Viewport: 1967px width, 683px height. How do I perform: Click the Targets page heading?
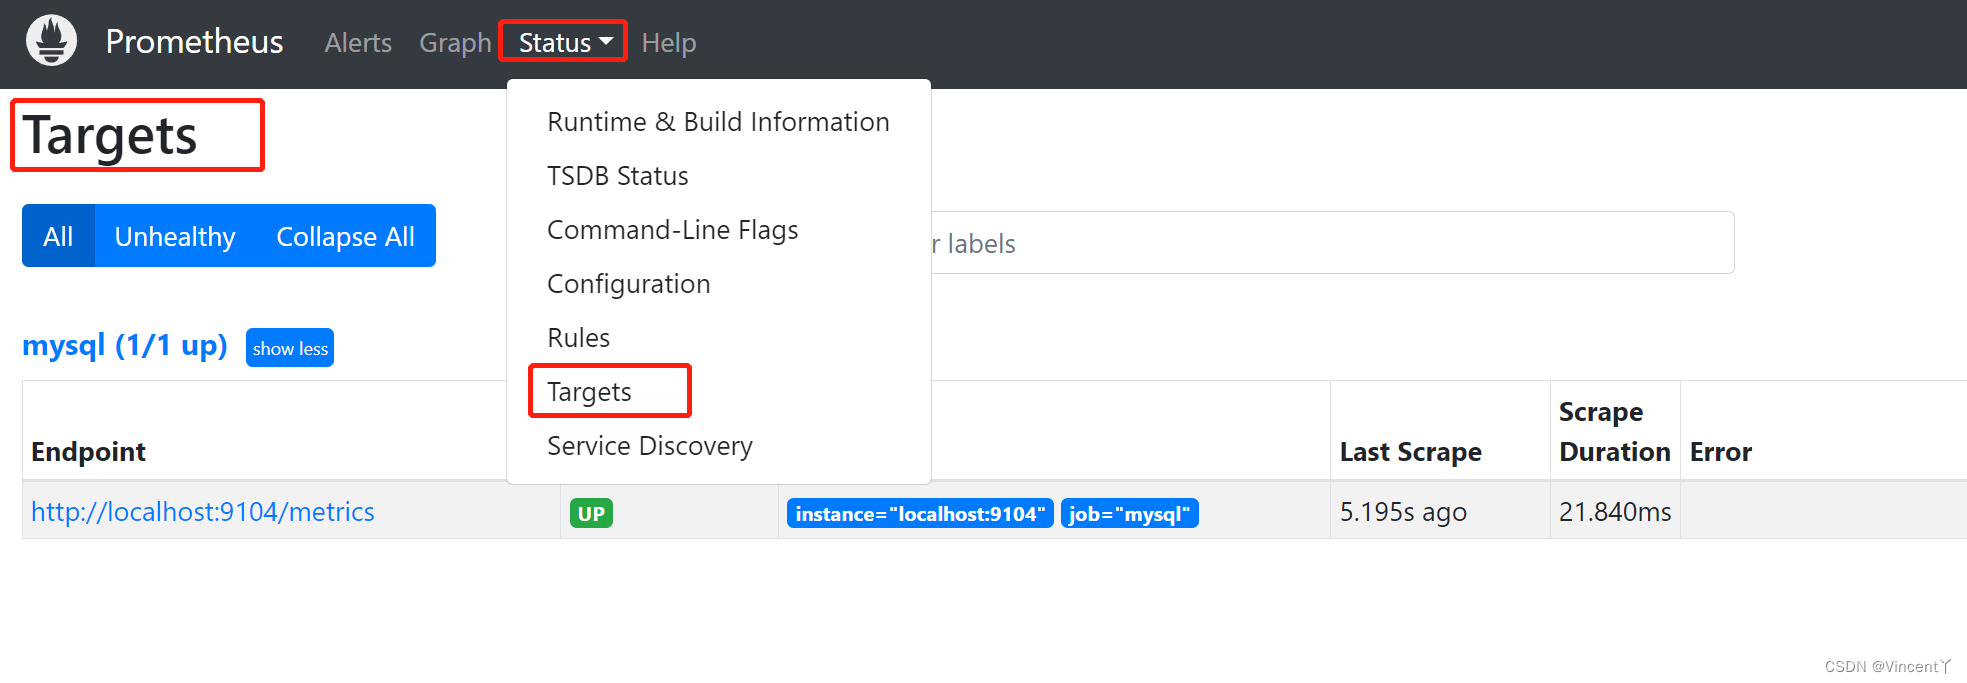click(110, 135)
